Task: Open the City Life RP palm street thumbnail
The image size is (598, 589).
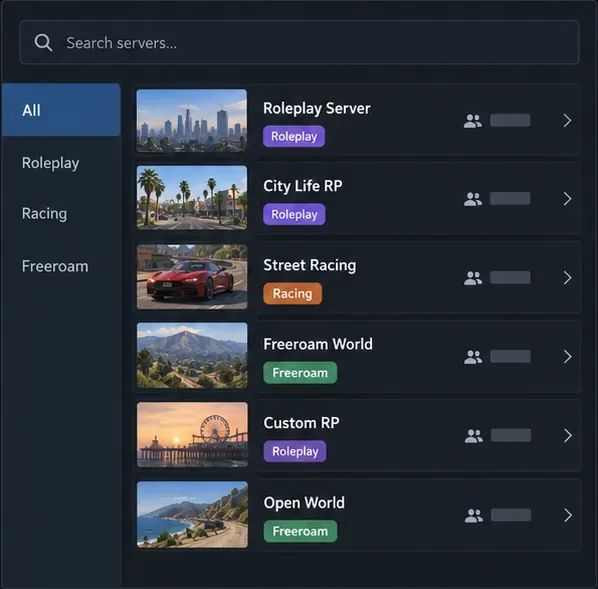Action: coord(192,198)
